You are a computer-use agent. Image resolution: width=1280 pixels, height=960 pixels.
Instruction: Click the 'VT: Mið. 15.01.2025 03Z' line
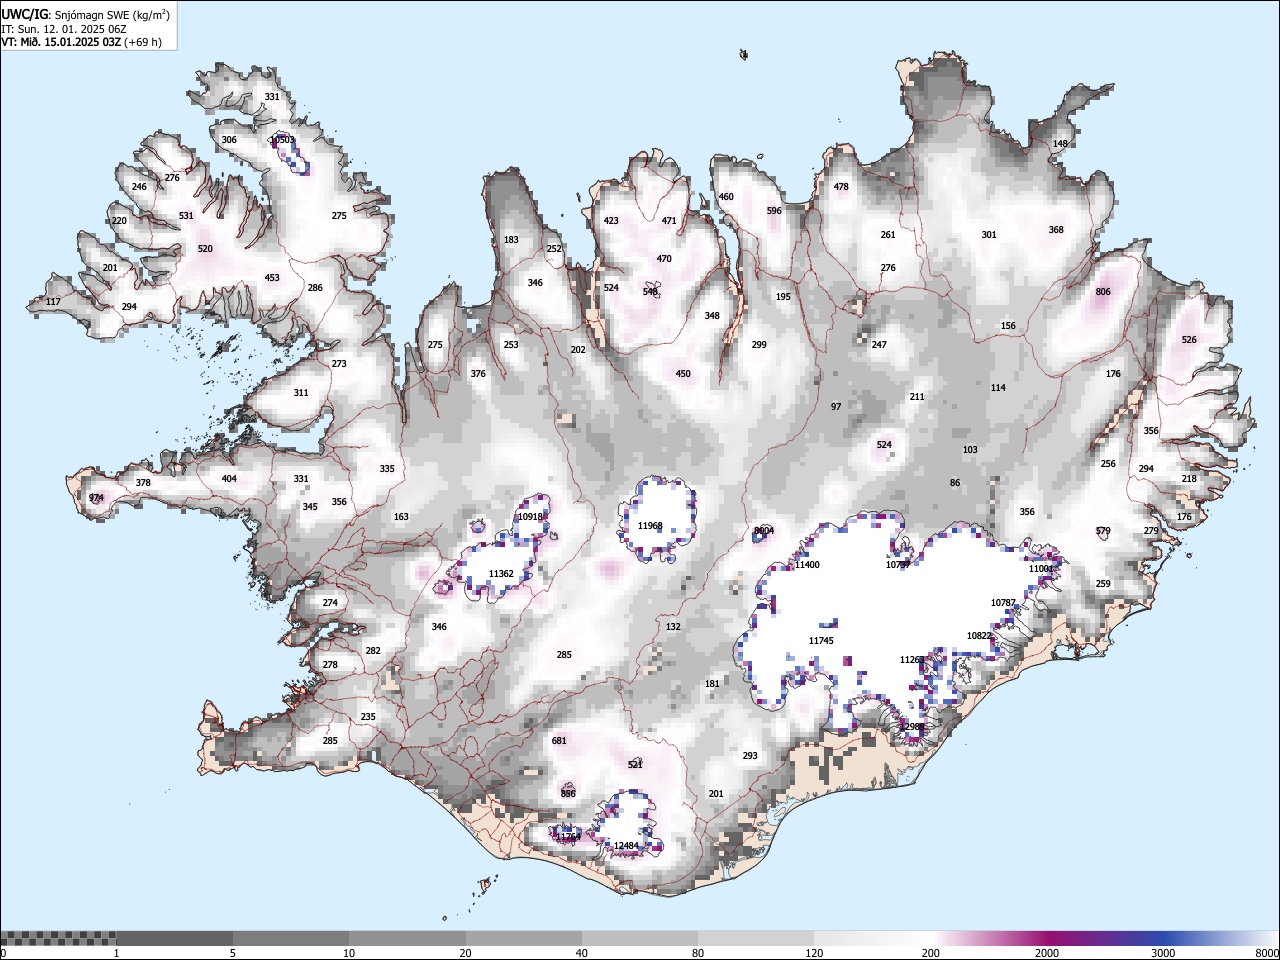tap(61, 42)
